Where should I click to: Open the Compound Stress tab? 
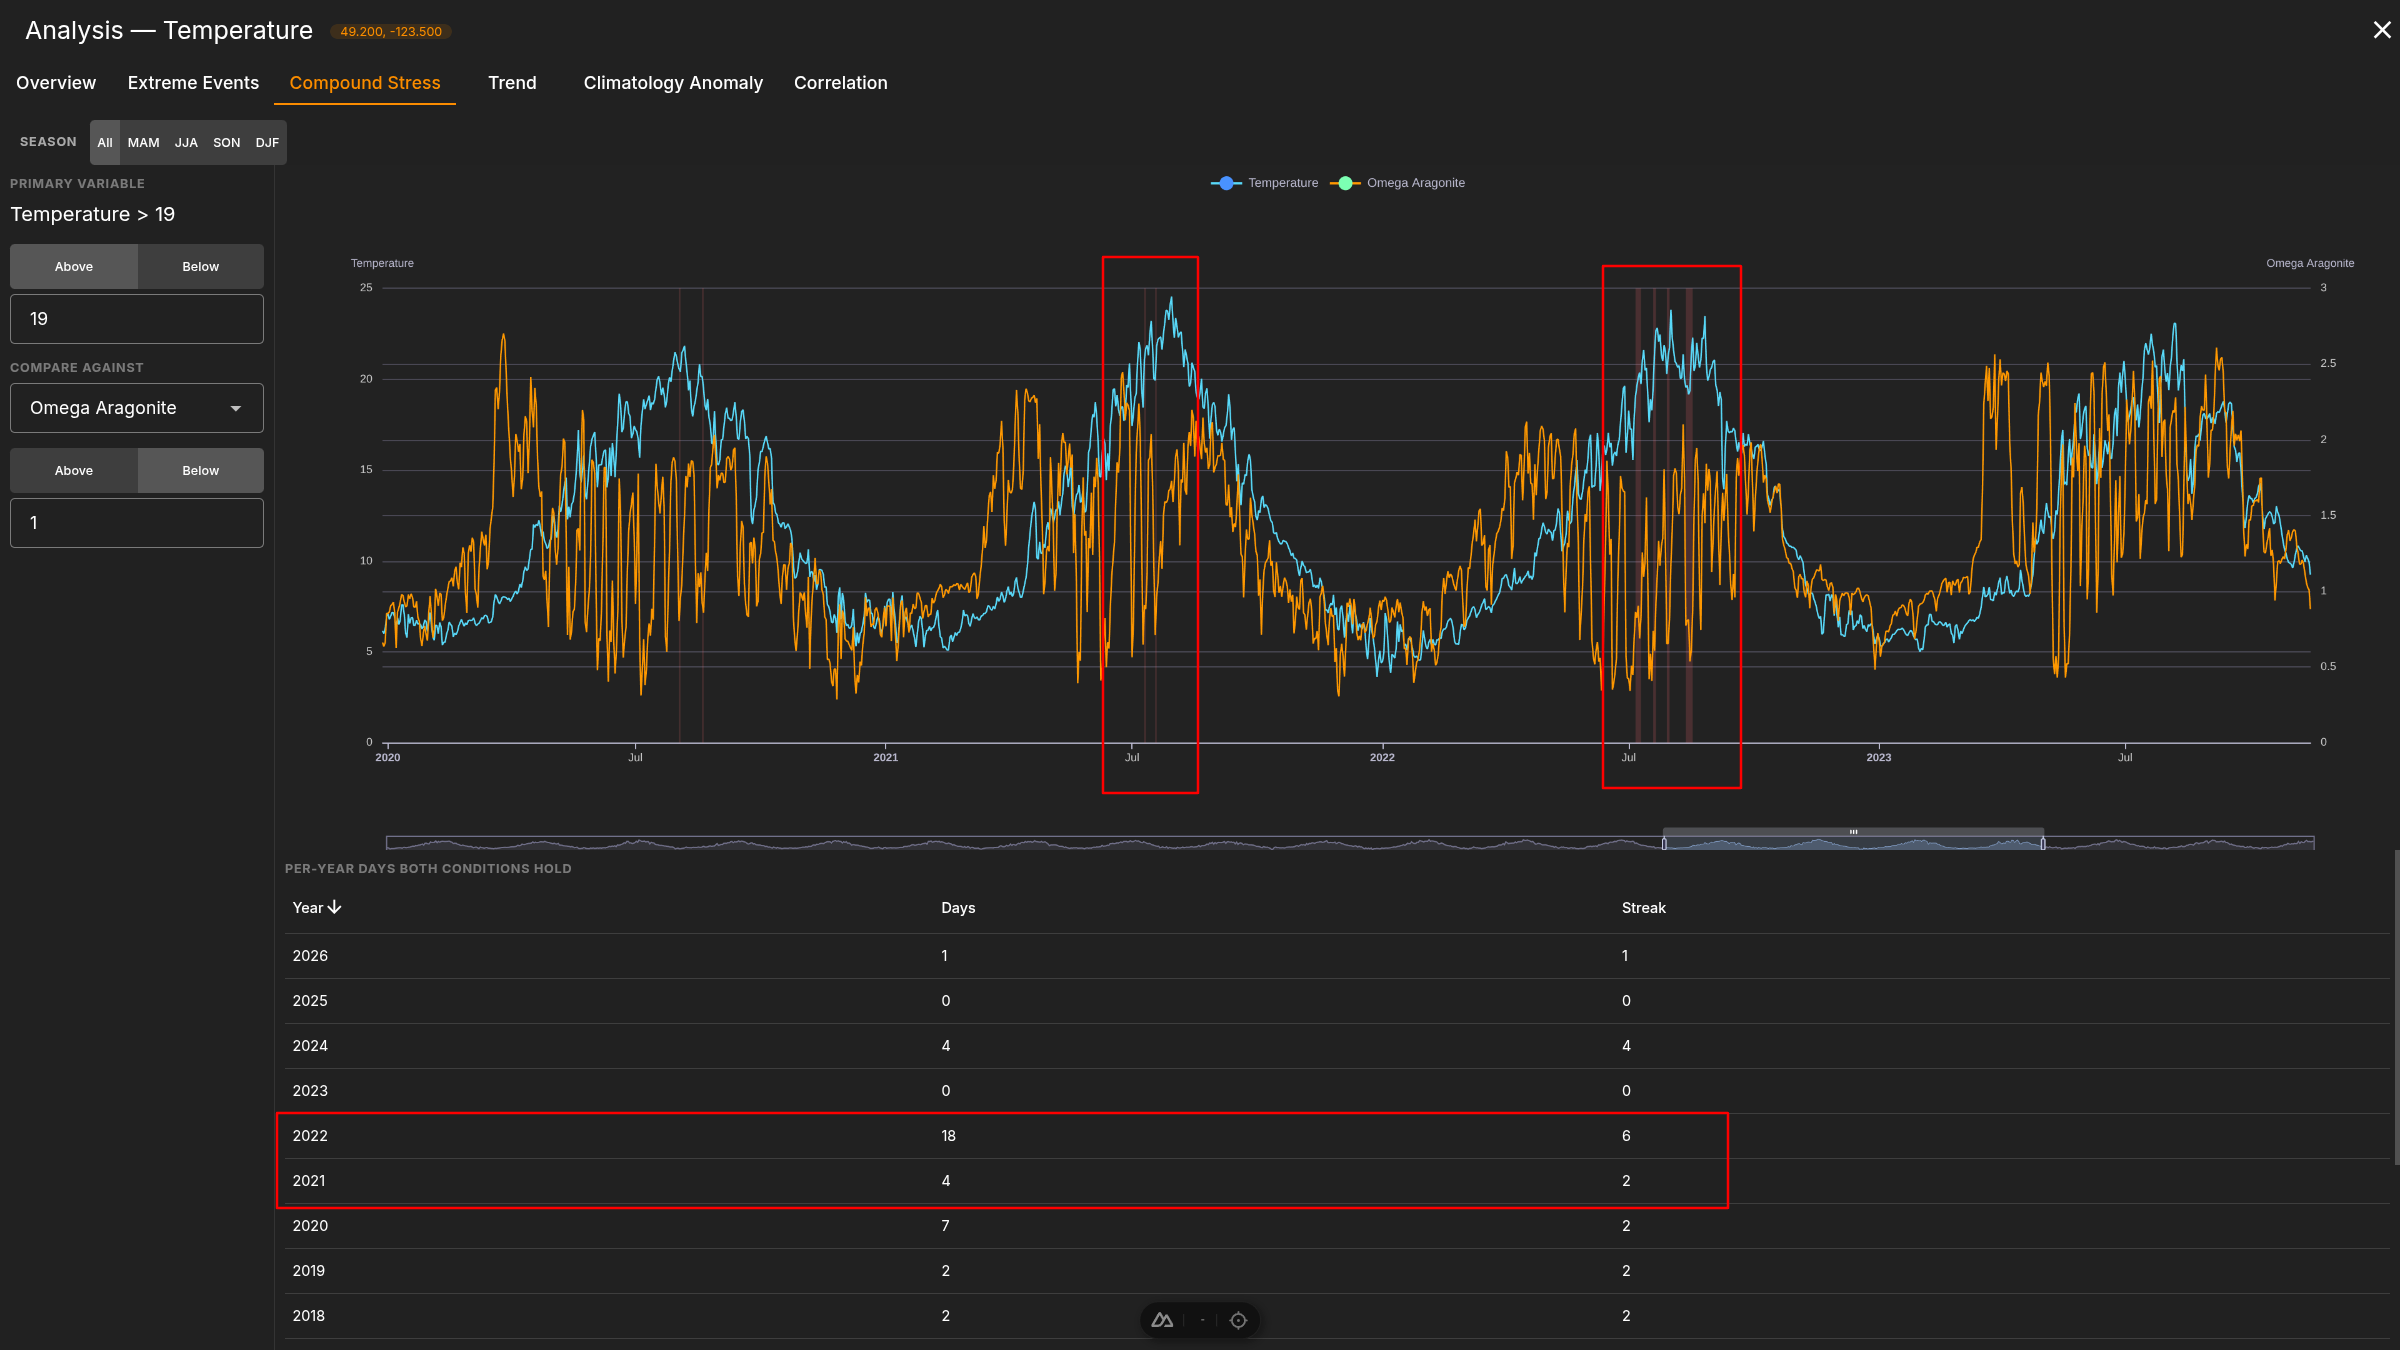[365, 83]
